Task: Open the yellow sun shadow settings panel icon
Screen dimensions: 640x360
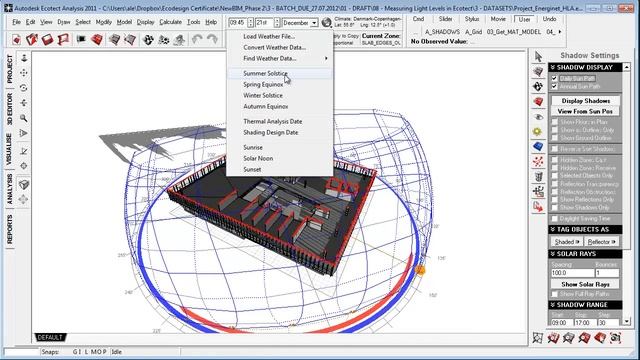Action: pos(538,131)
